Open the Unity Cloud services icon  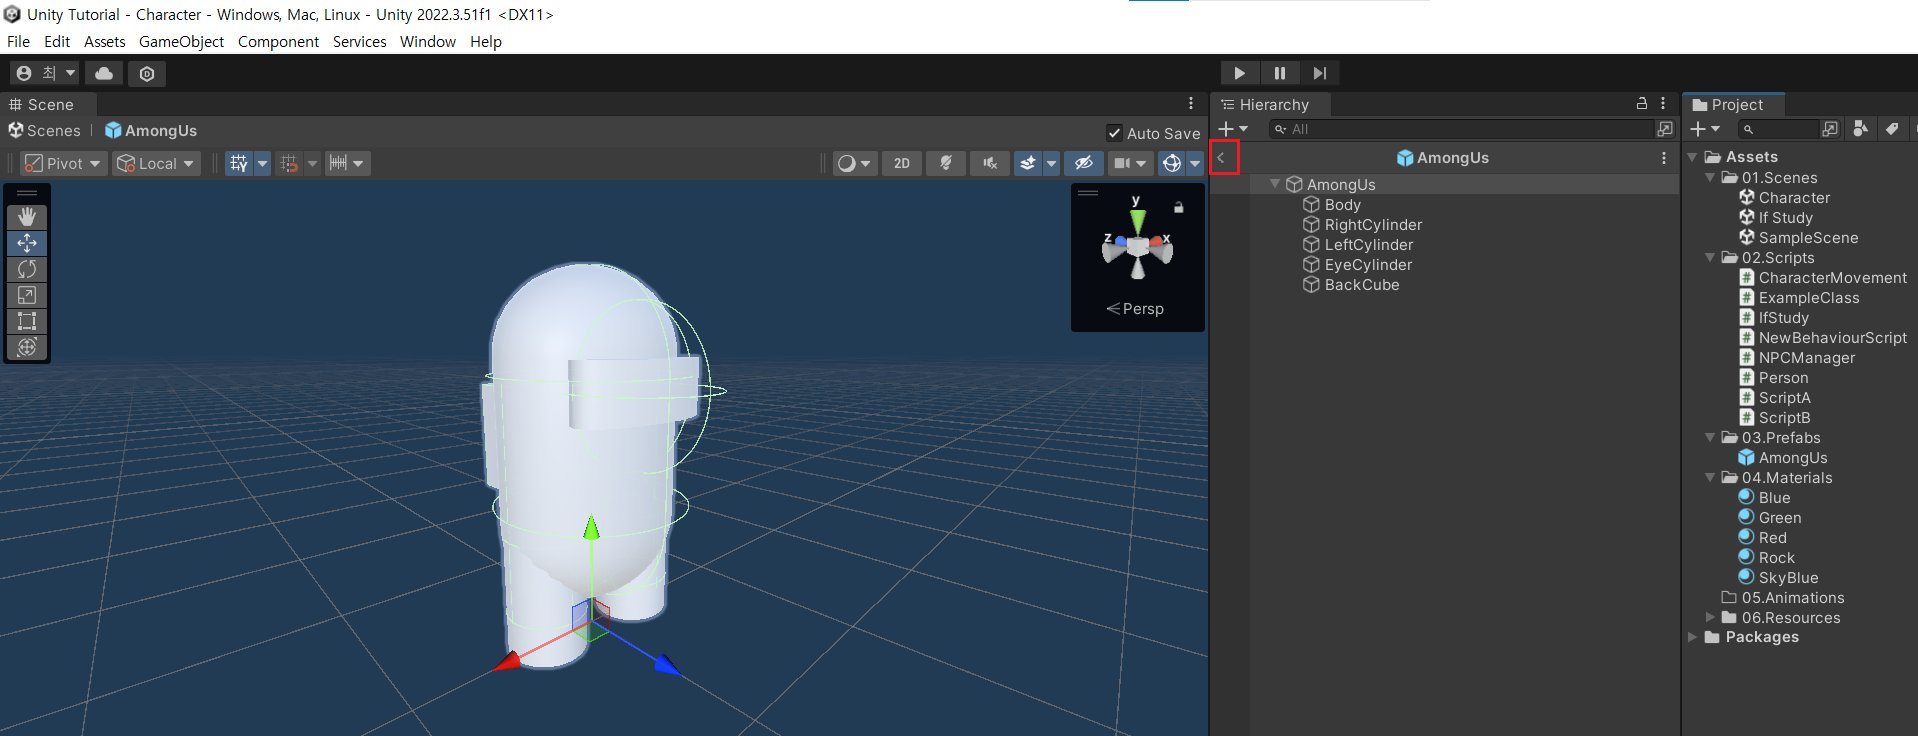click(104, 73)
